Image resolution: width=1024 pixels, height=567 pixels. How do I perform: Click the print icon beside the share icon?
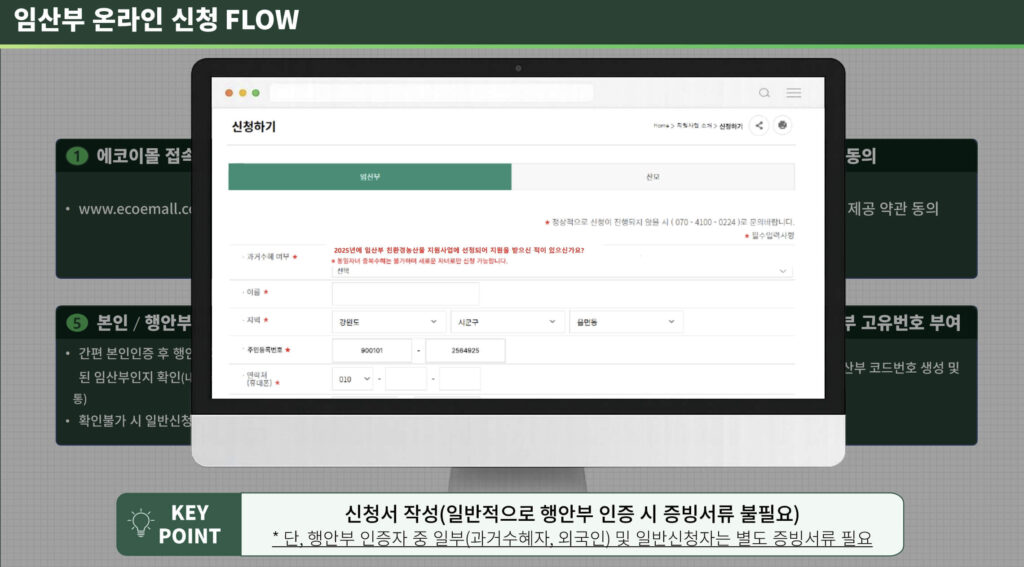pyautogui.click(x=782, y=125)
